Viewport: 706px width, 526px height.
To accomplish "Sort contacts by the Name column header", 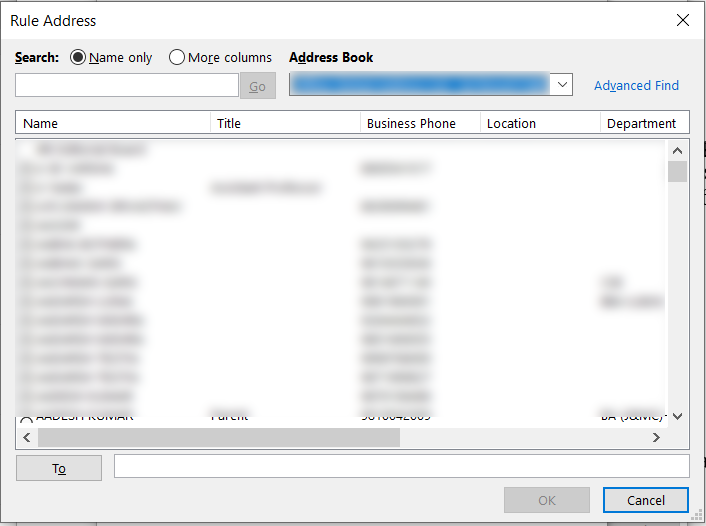I will click(113, 124).
